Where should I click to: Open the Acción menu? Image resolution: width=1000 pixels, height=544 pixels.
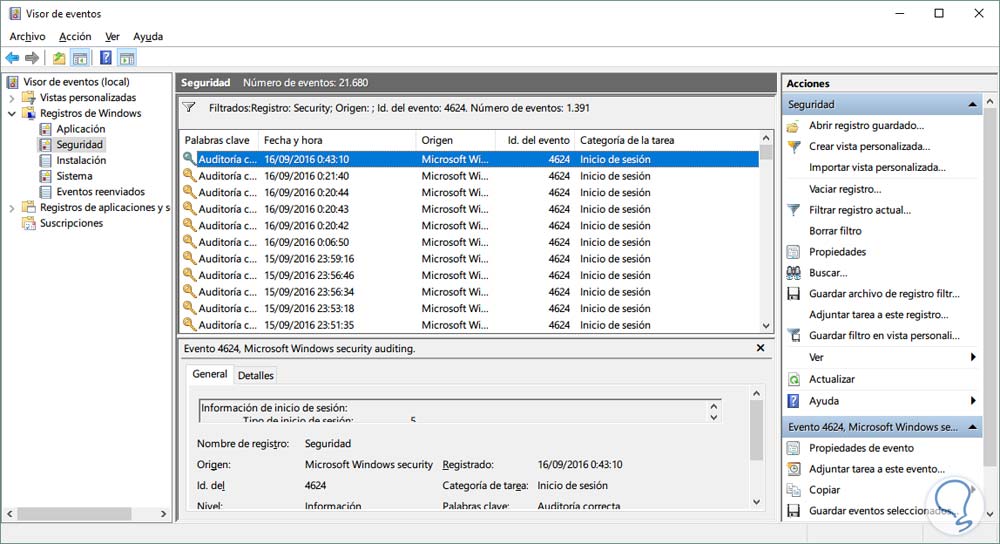[75, 36]
